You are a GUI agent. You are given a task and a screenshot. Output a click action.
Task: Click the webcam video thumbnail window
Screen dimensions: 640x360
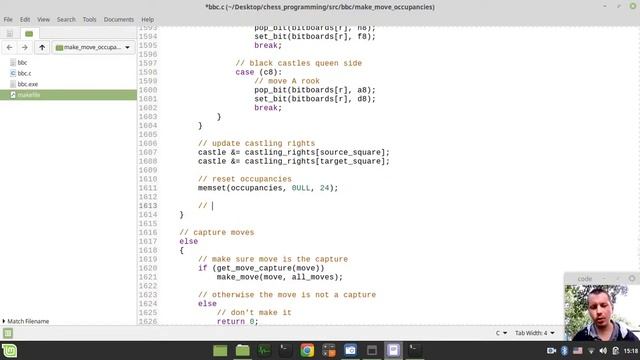tap(602, 313)
